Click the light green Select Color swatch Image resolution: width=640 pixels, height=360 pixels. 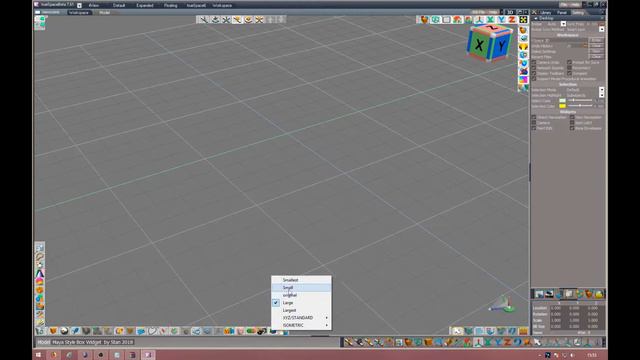[562, 100]
